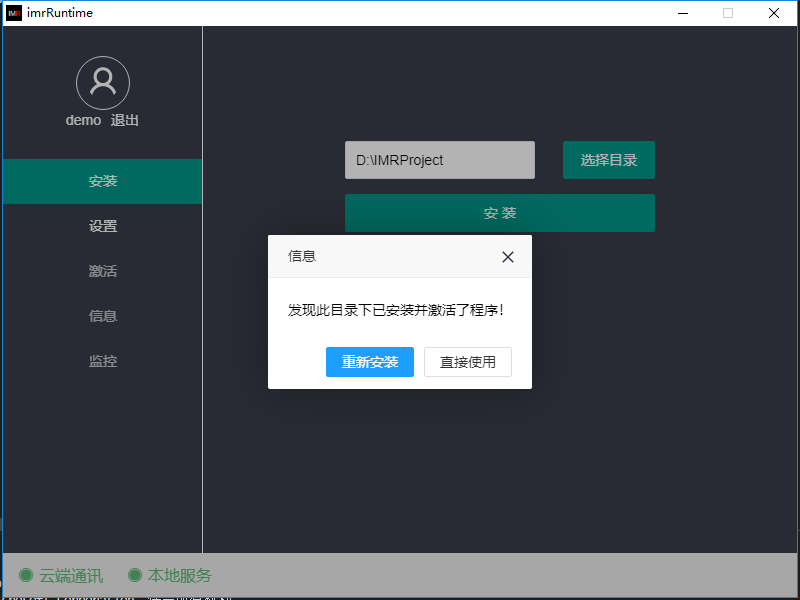
Task: Log out using the 退出 link
Action: (125, 120)
